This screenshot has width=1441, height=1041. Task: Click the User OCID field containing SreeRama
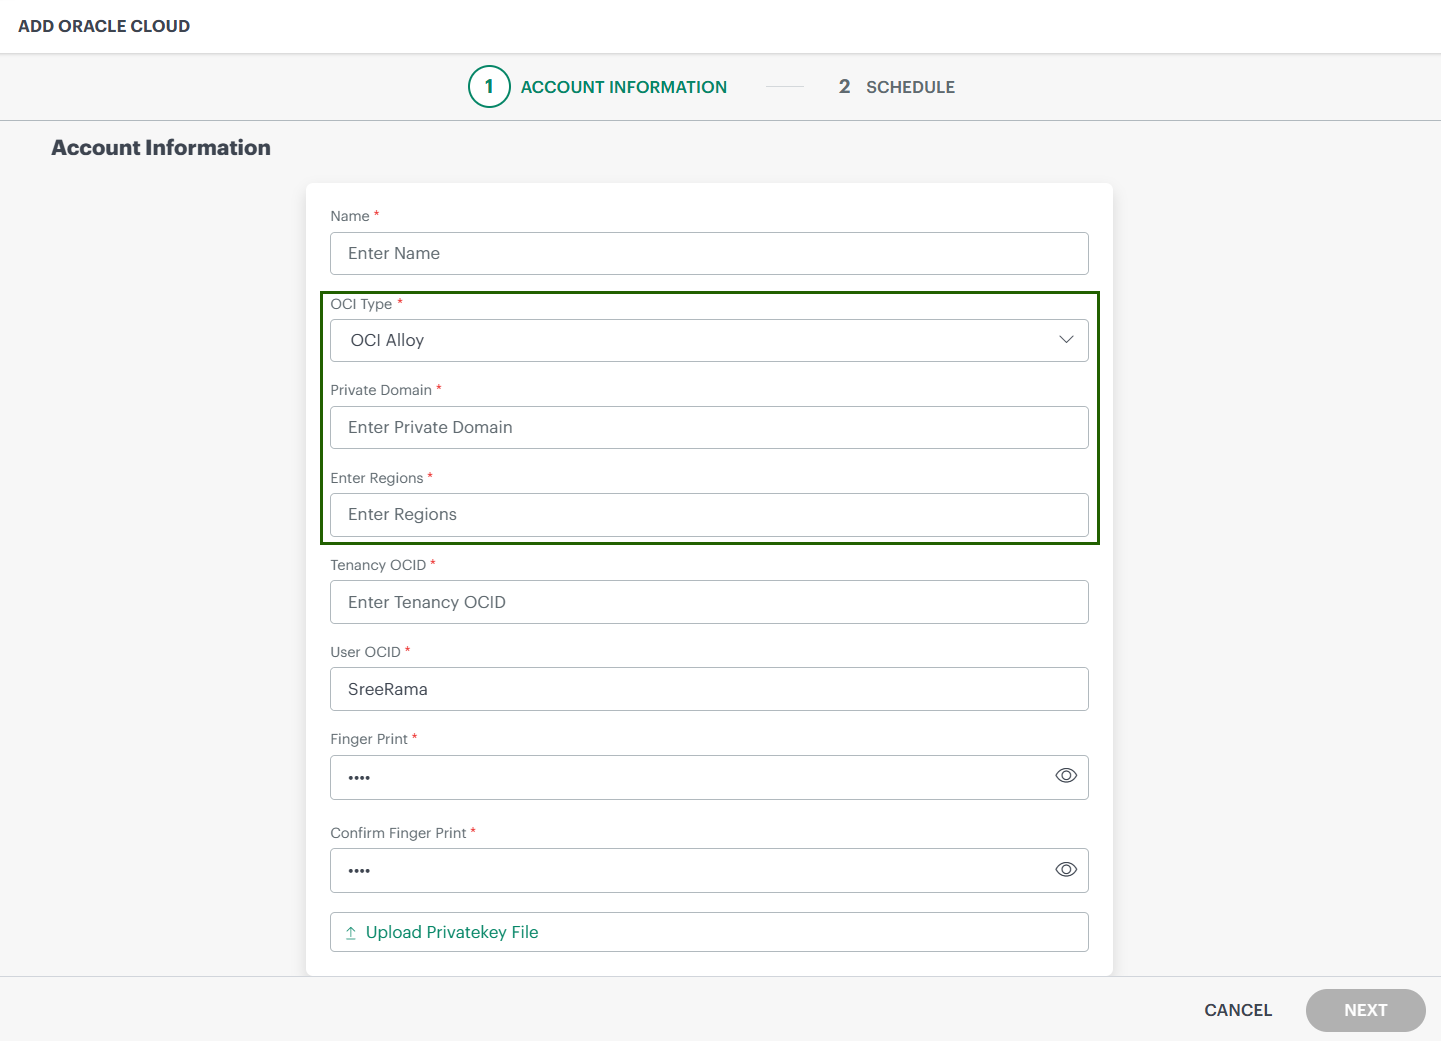pos(709,689)
